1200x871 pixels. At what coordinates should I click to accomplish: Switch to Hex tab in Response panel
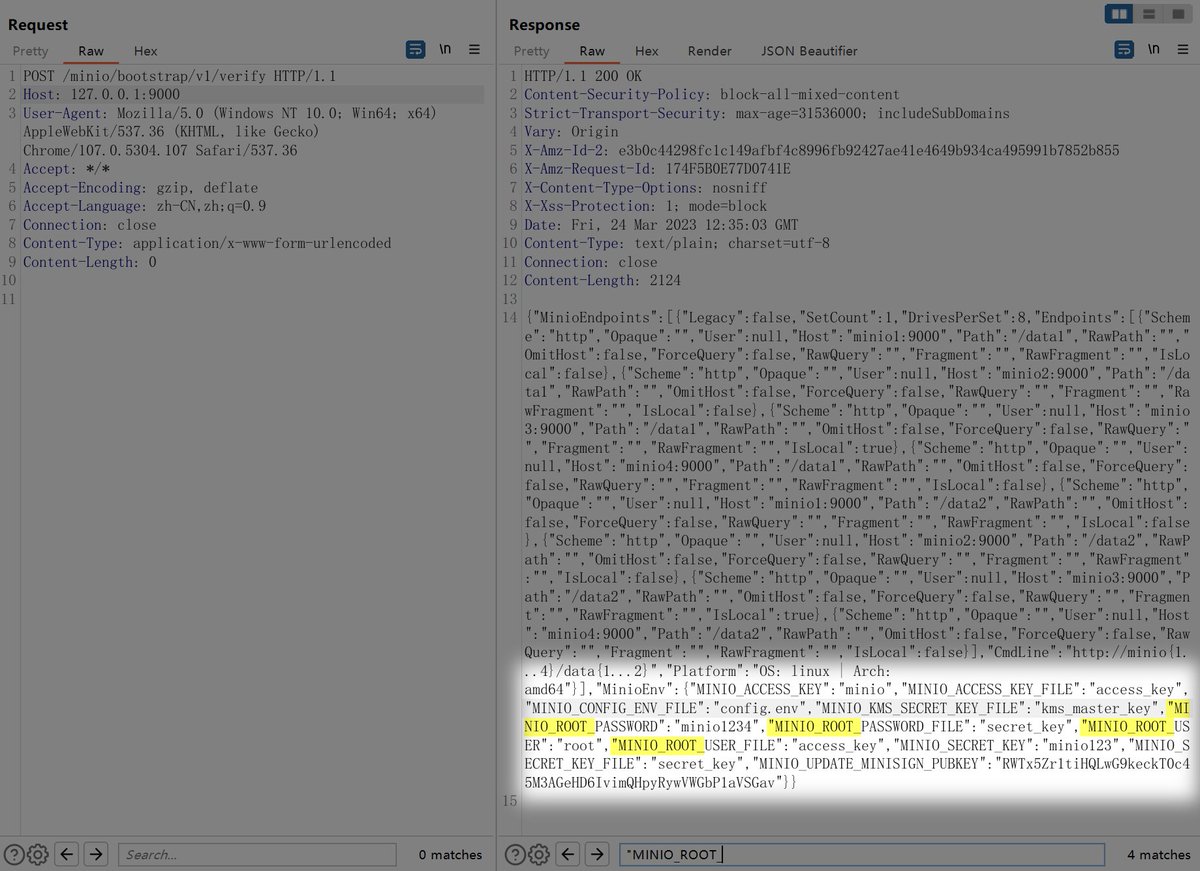647,51
